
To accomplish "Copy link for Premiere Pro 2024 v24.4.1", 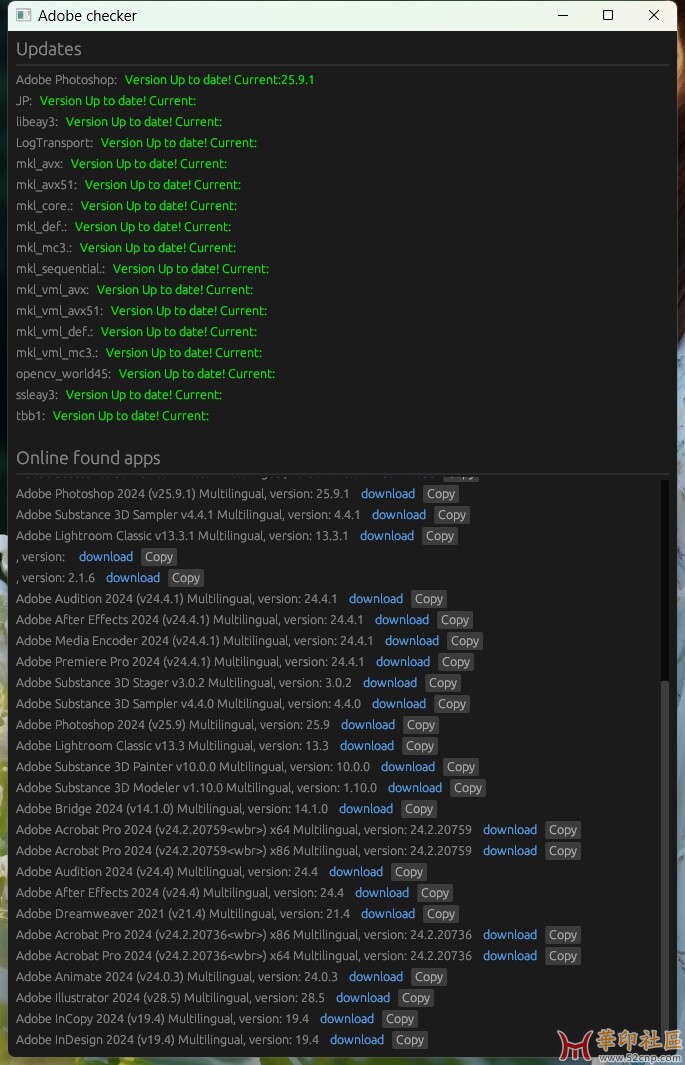I will (x=456, y=662).
